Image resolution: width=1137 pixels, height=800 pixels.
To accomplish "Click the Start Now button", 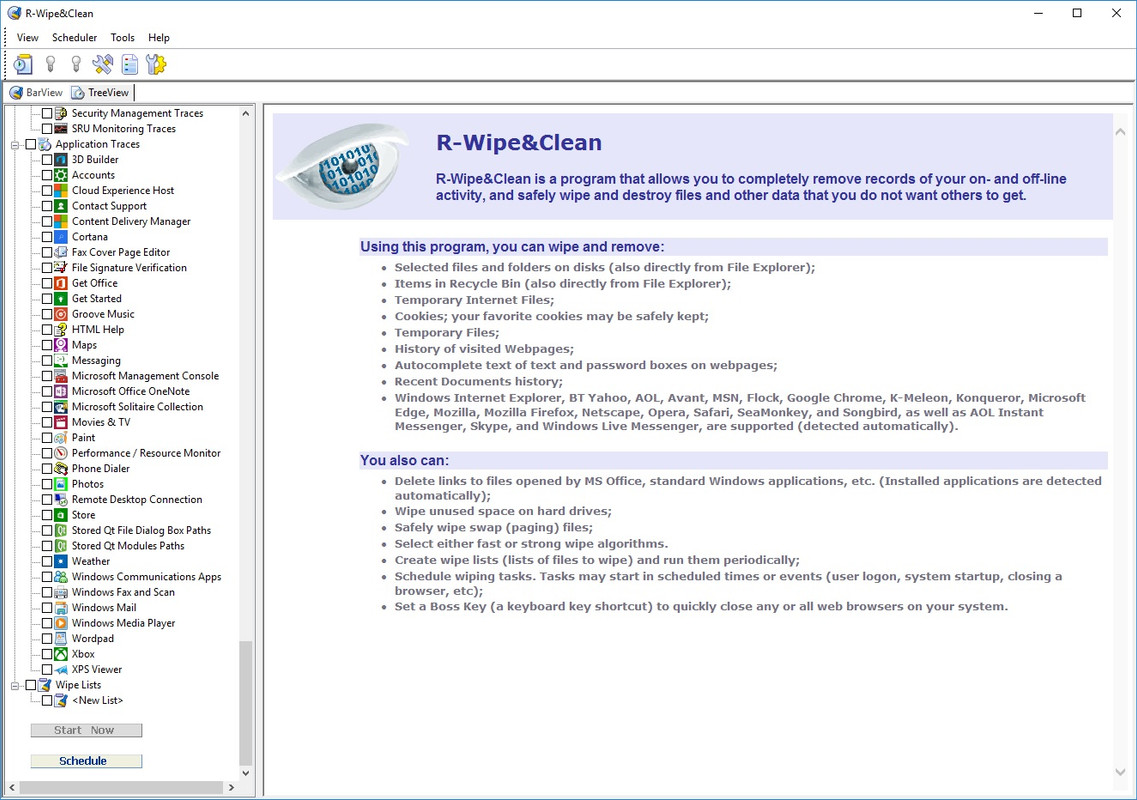I will [86, 730].
